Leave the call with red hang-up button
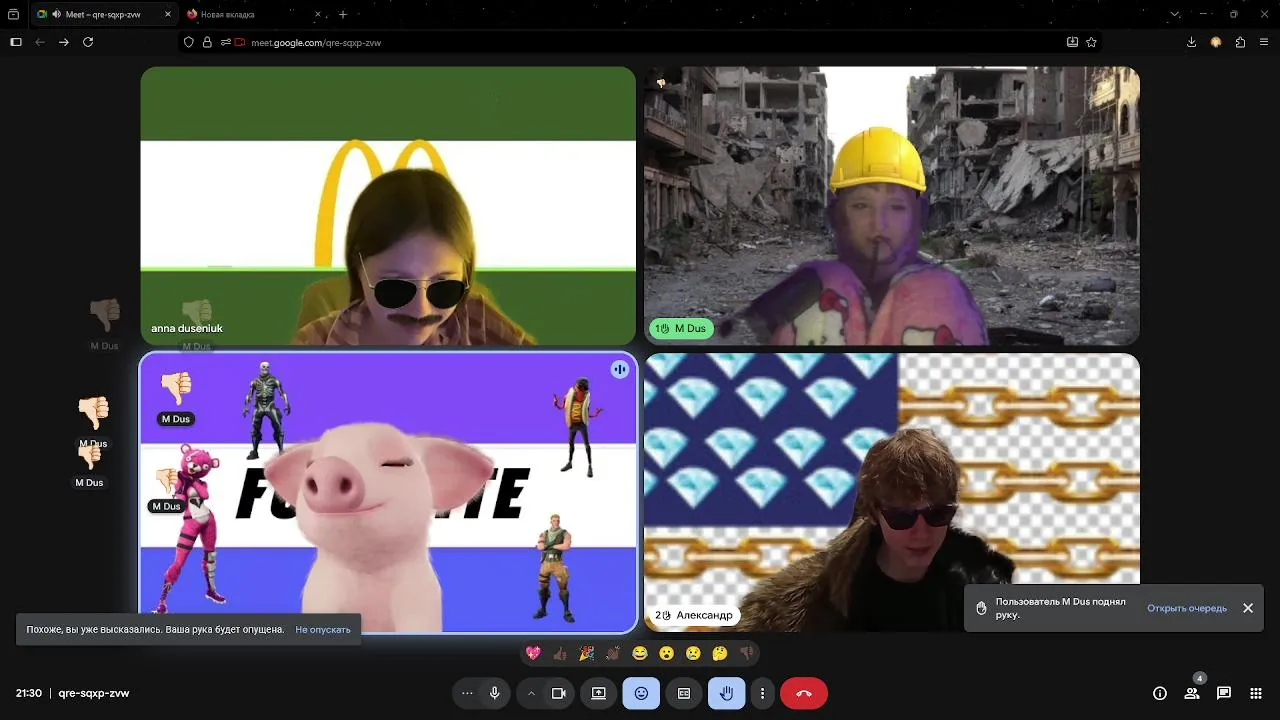Viewport: 1280px width, 720px height. click(804, 693)
